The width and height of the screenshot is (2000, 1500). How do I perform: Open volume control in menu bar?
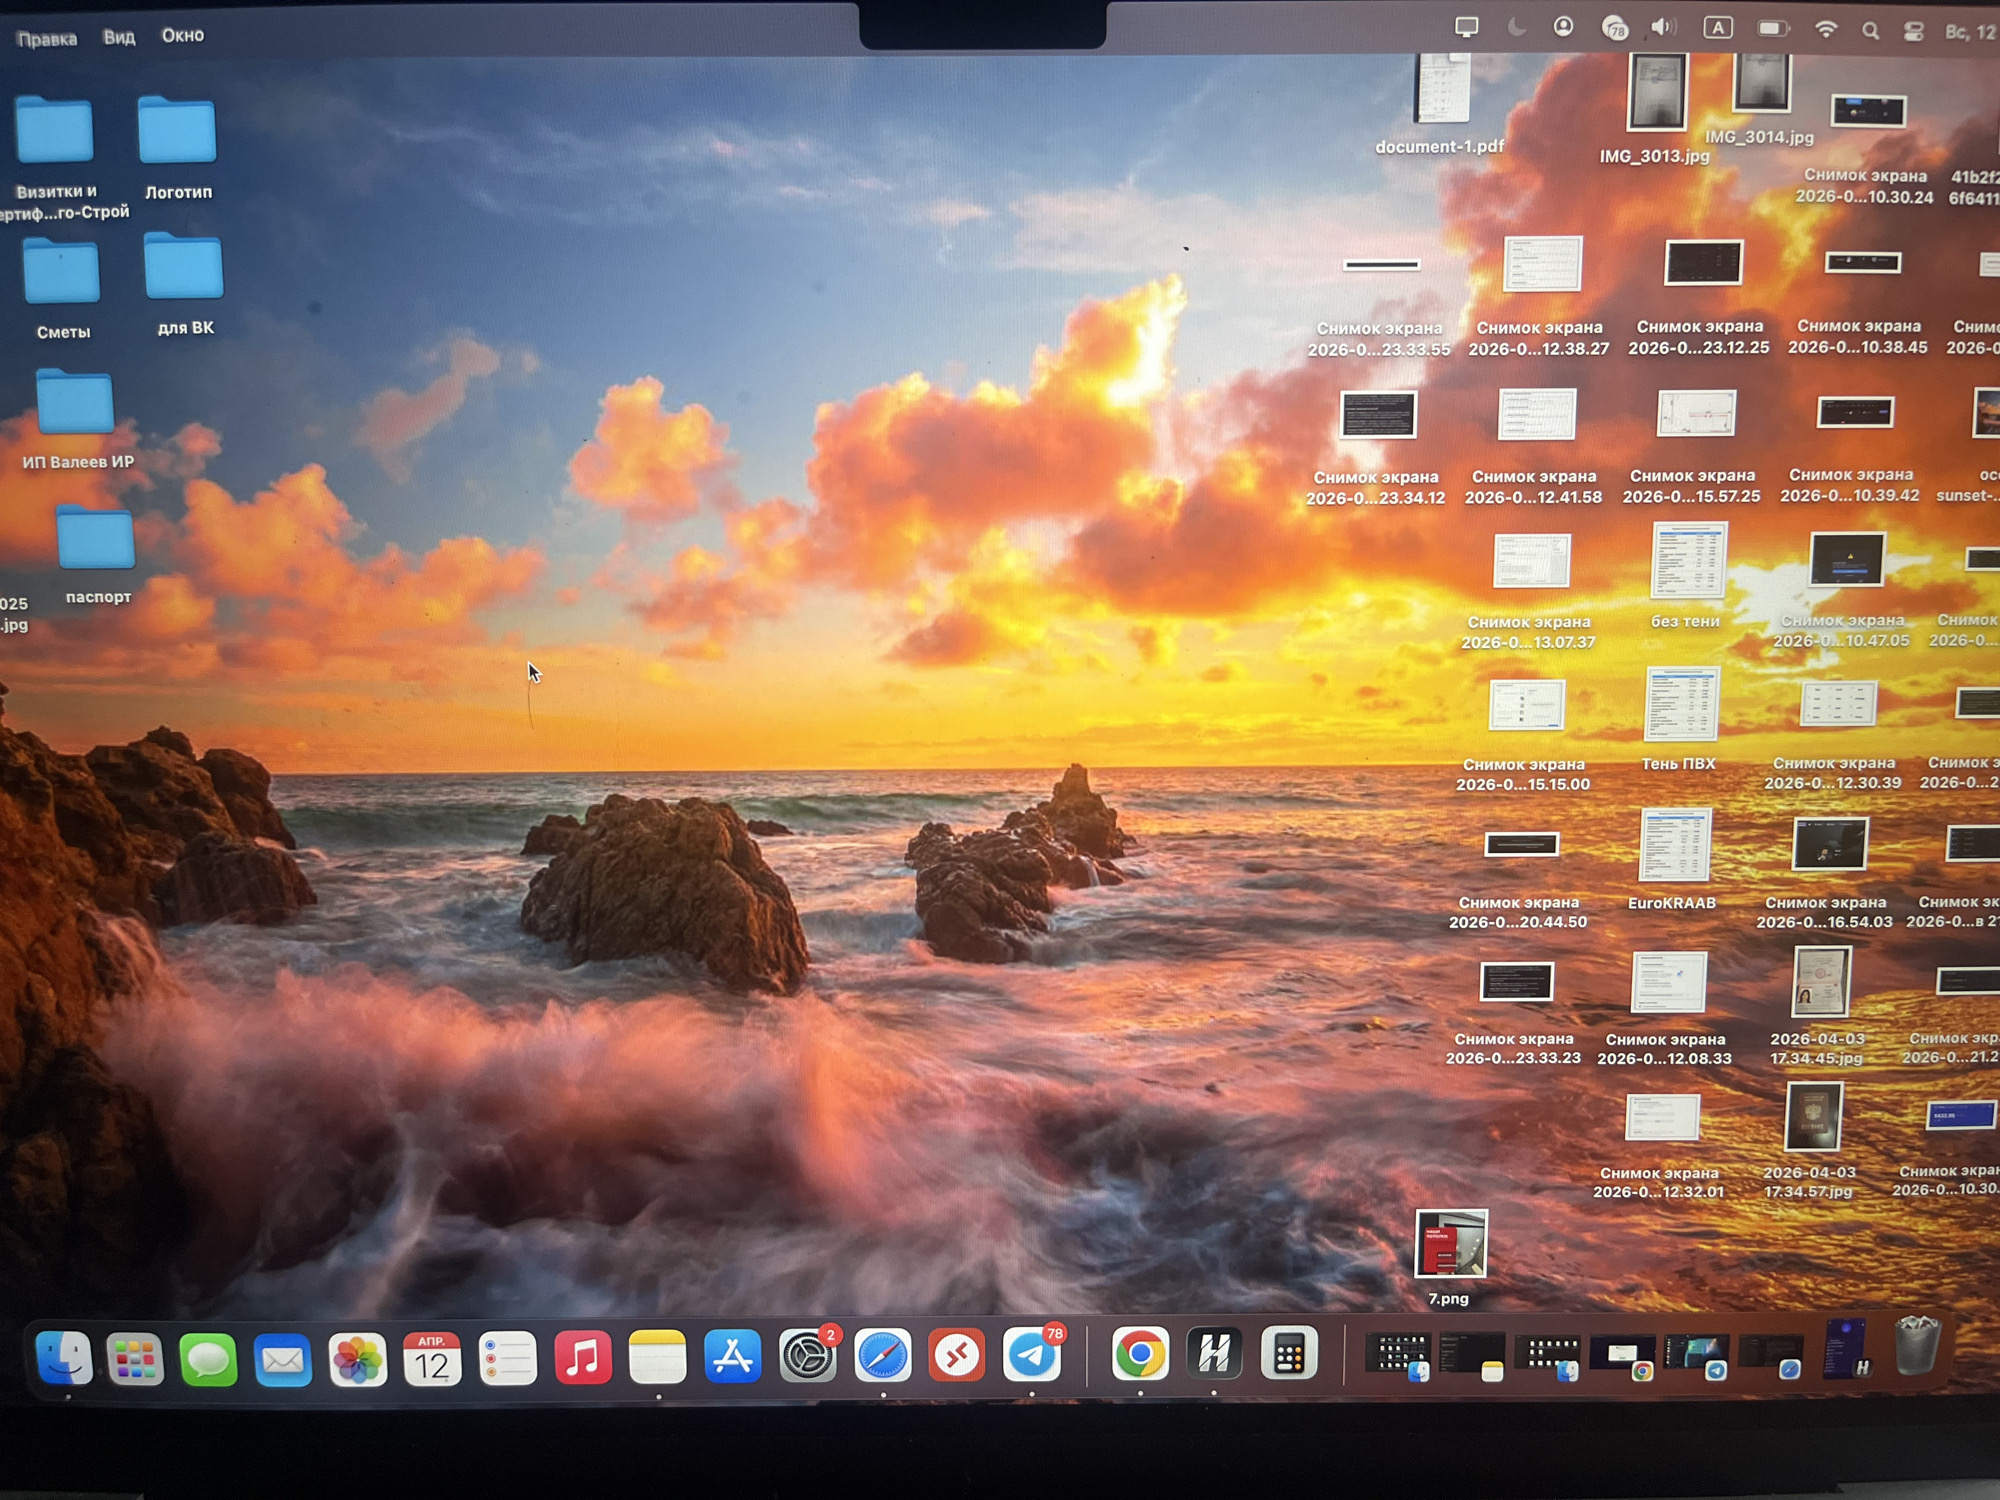(1663, 28)
